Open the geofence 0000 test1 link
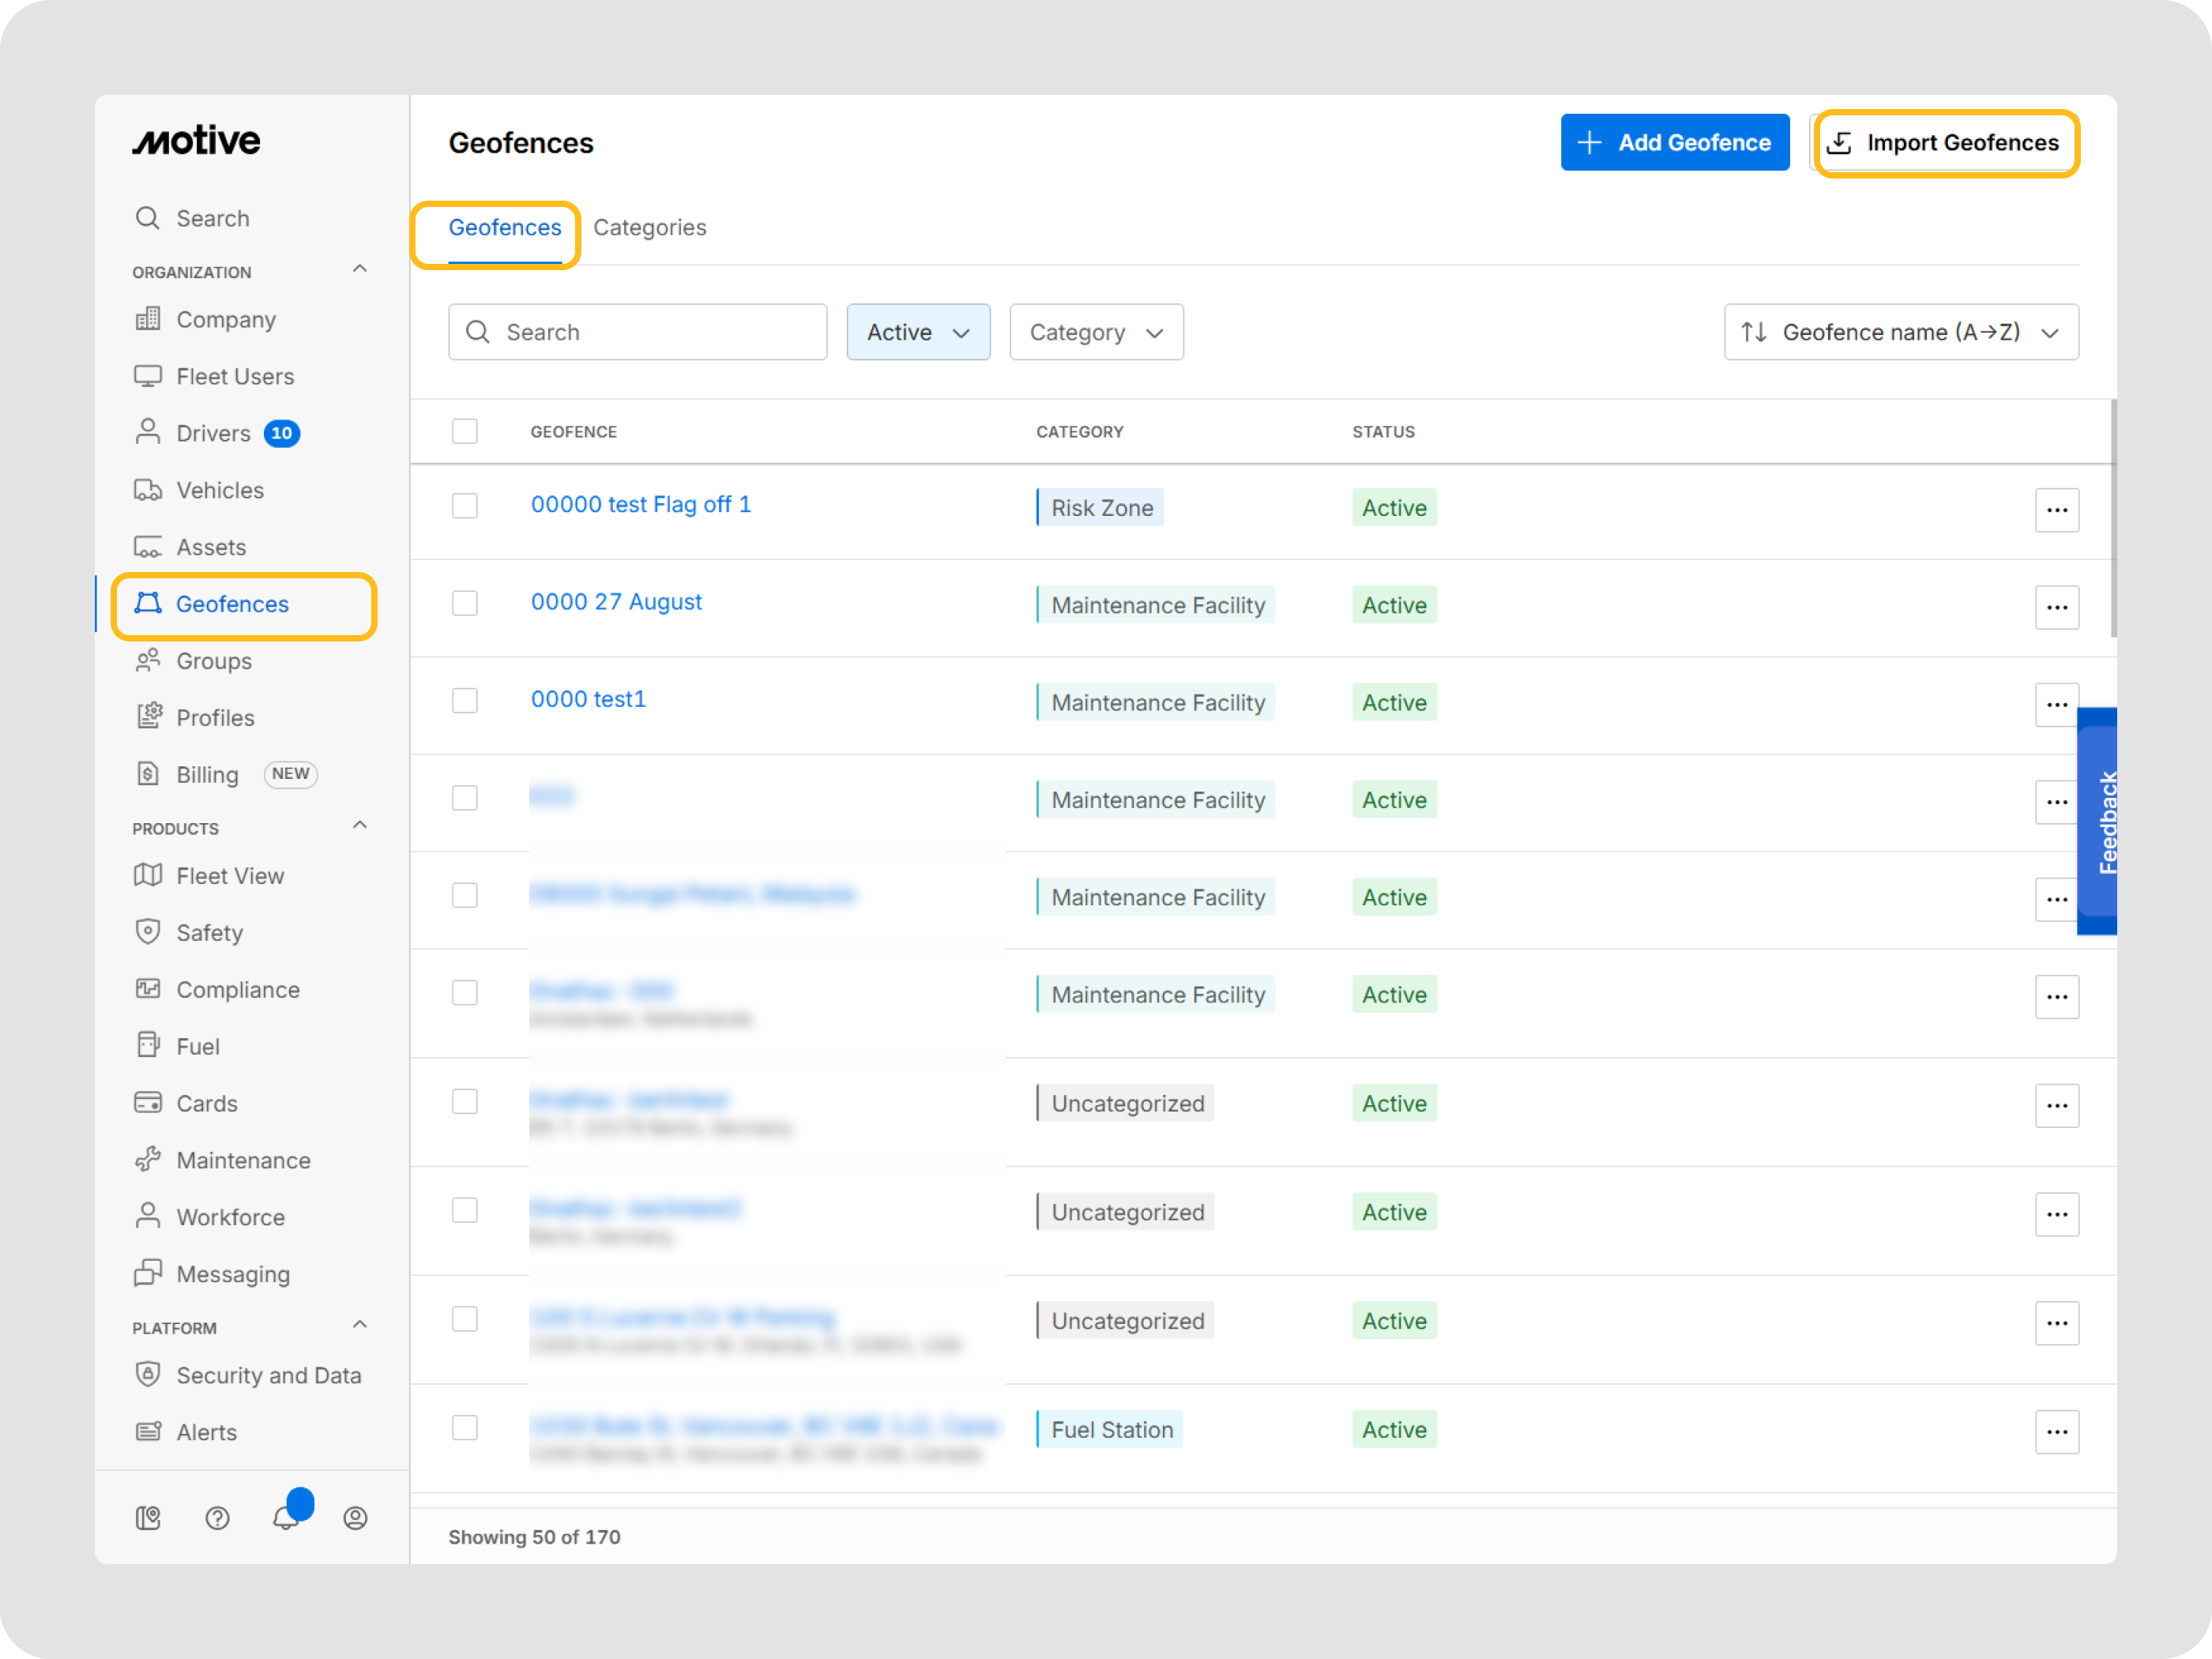Viewport: 2212px width, 1659px height. tap(588, 699)
